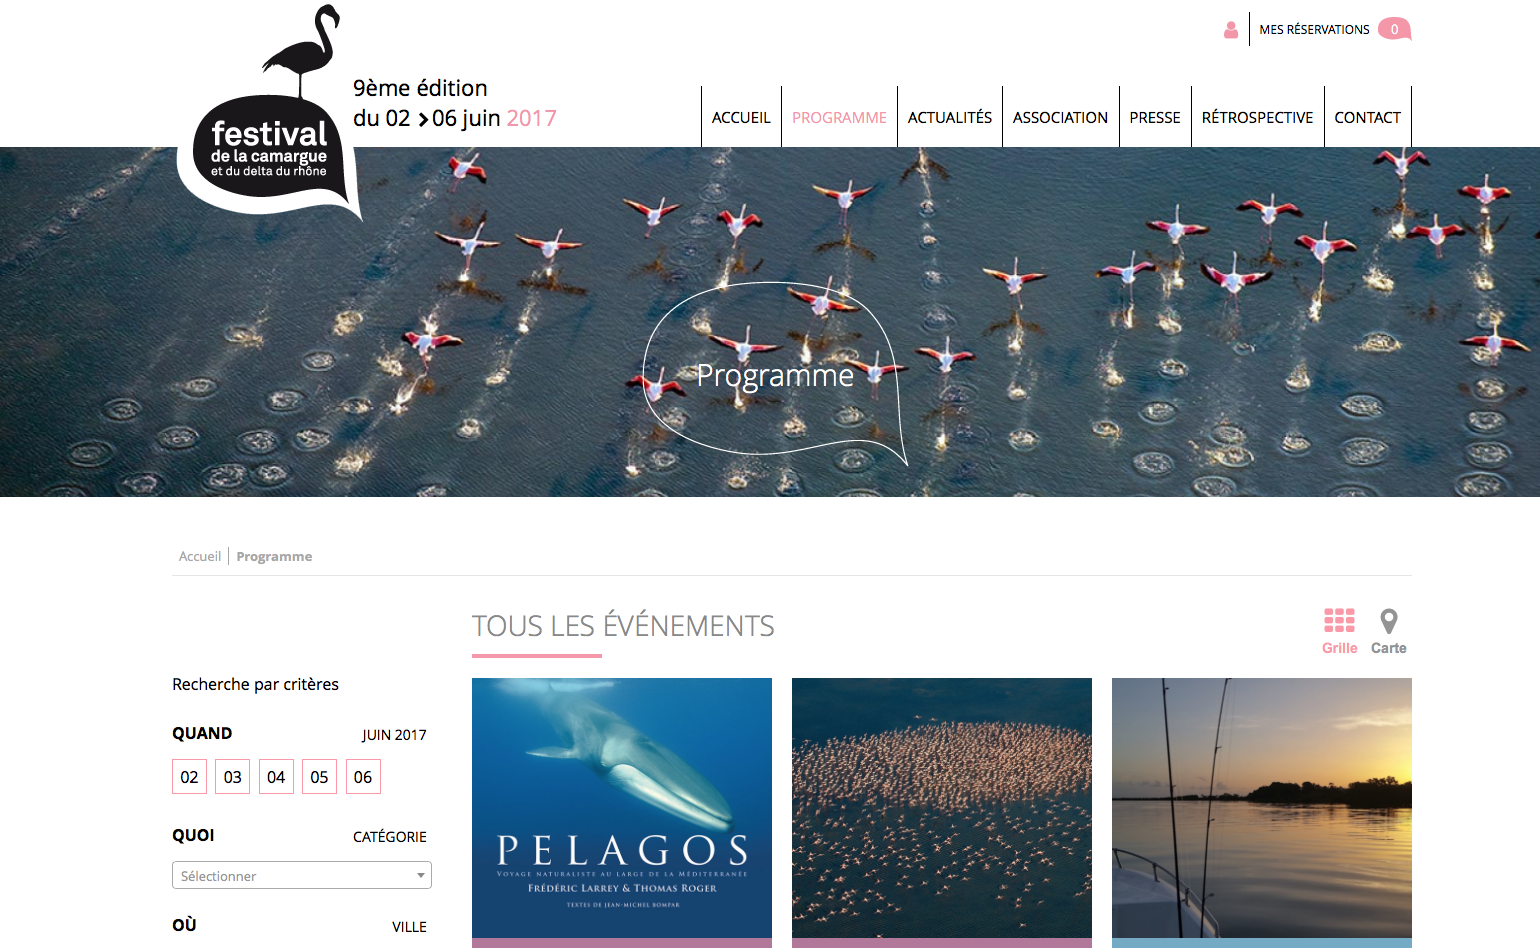This screenshot has width=1540, height=948.
Task: Open the Accueil menu item
Action: [741, 117]
